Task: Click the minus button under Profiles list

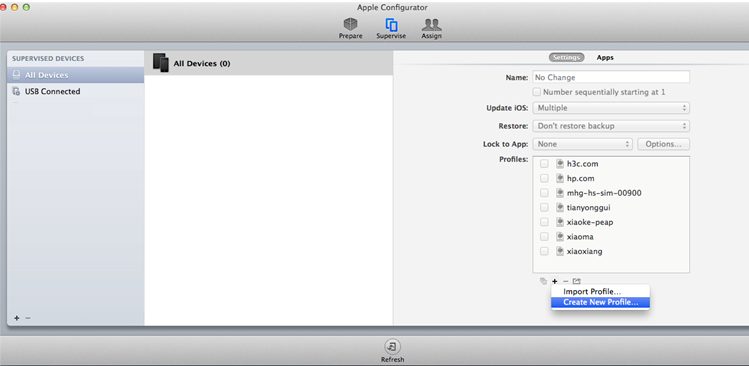Action: 566,281
